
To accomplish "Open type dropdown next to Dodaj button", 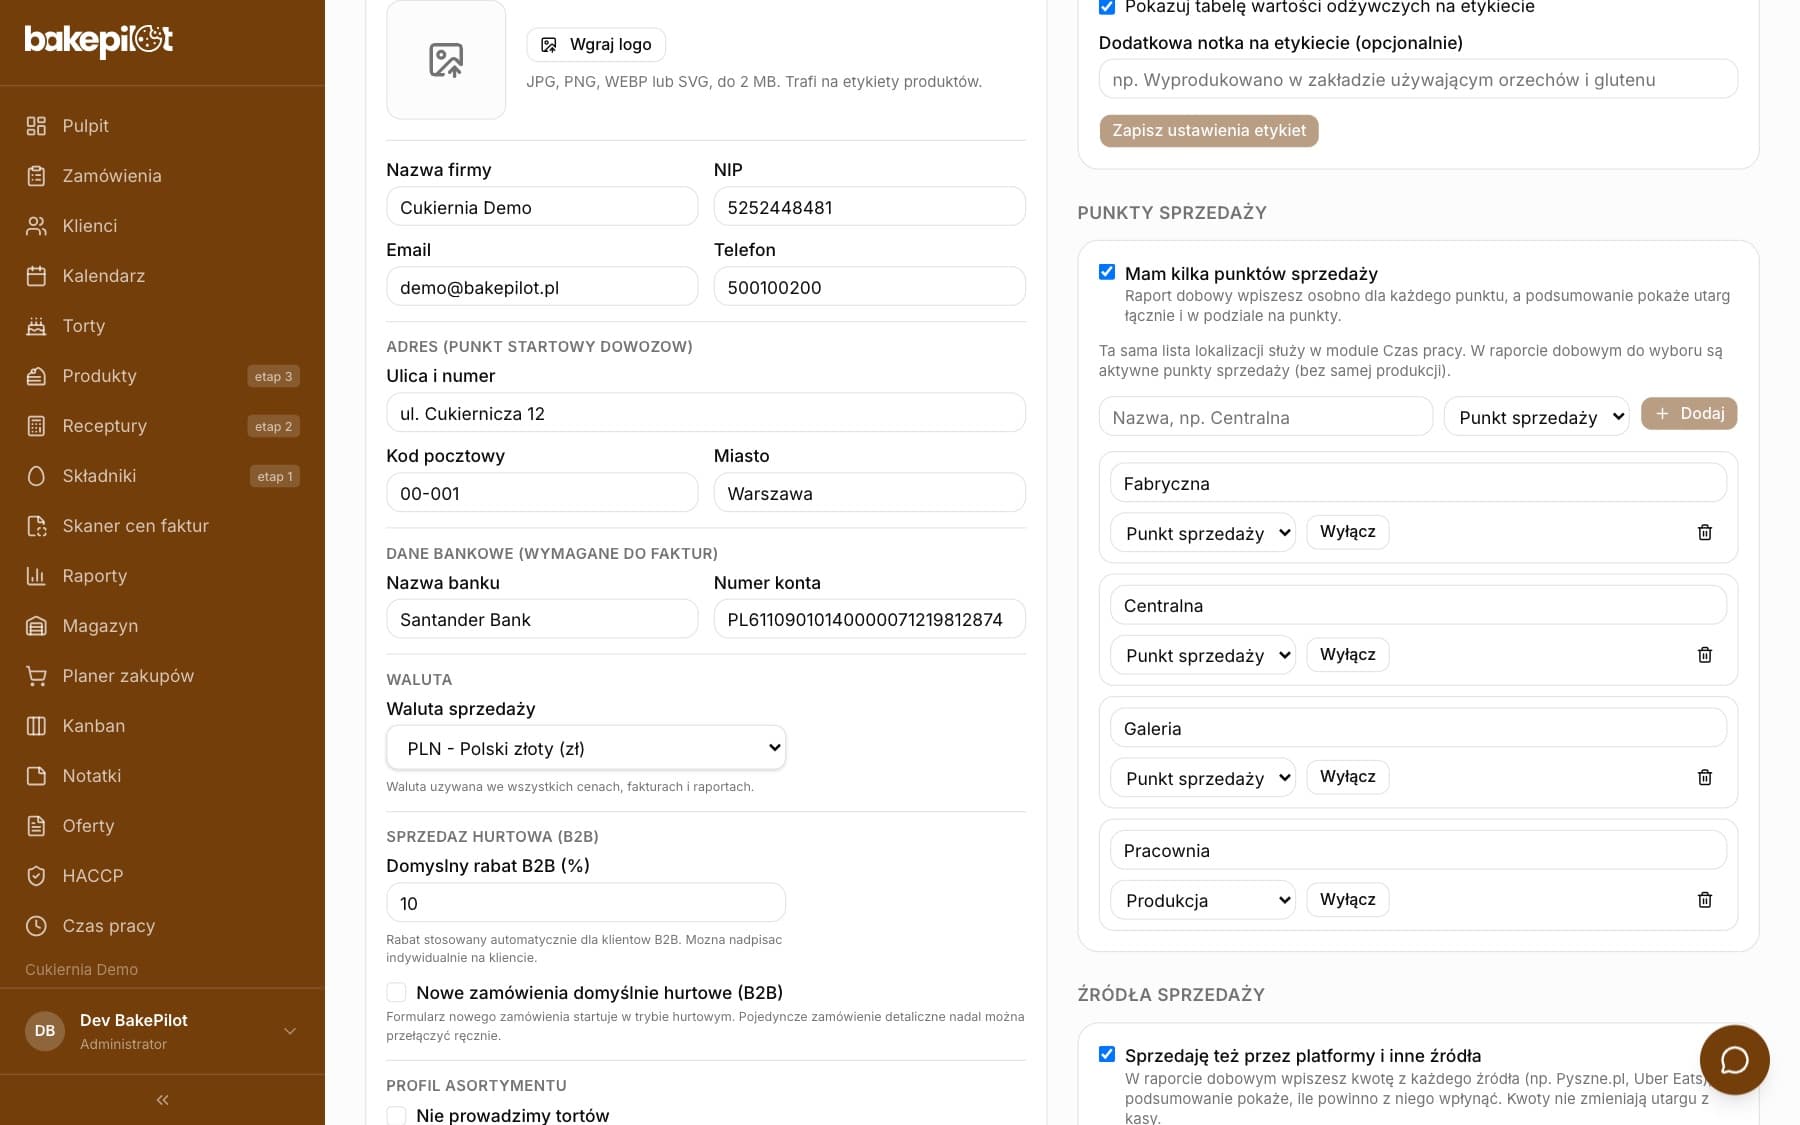I will point(1536,417).
